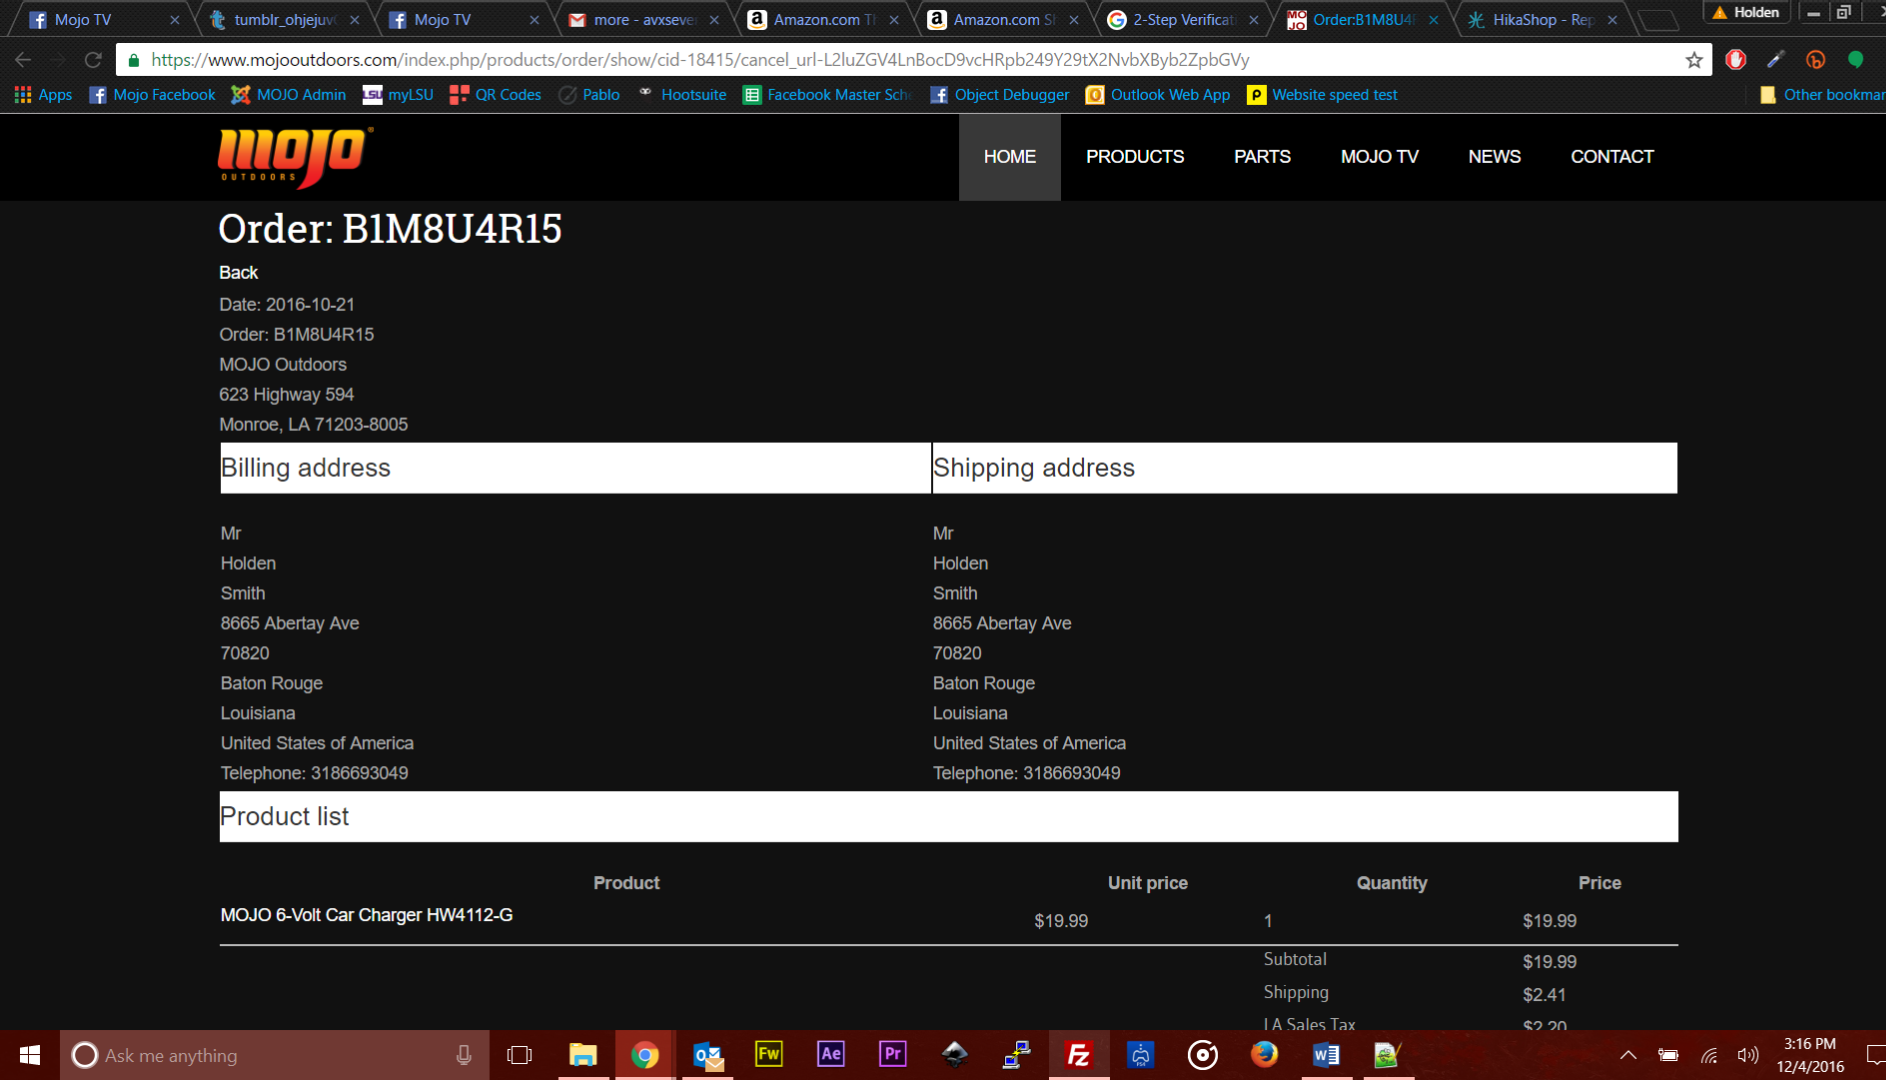
Task: Launch Adobe After Effects from taskbar
Action: click(831, 1055)
